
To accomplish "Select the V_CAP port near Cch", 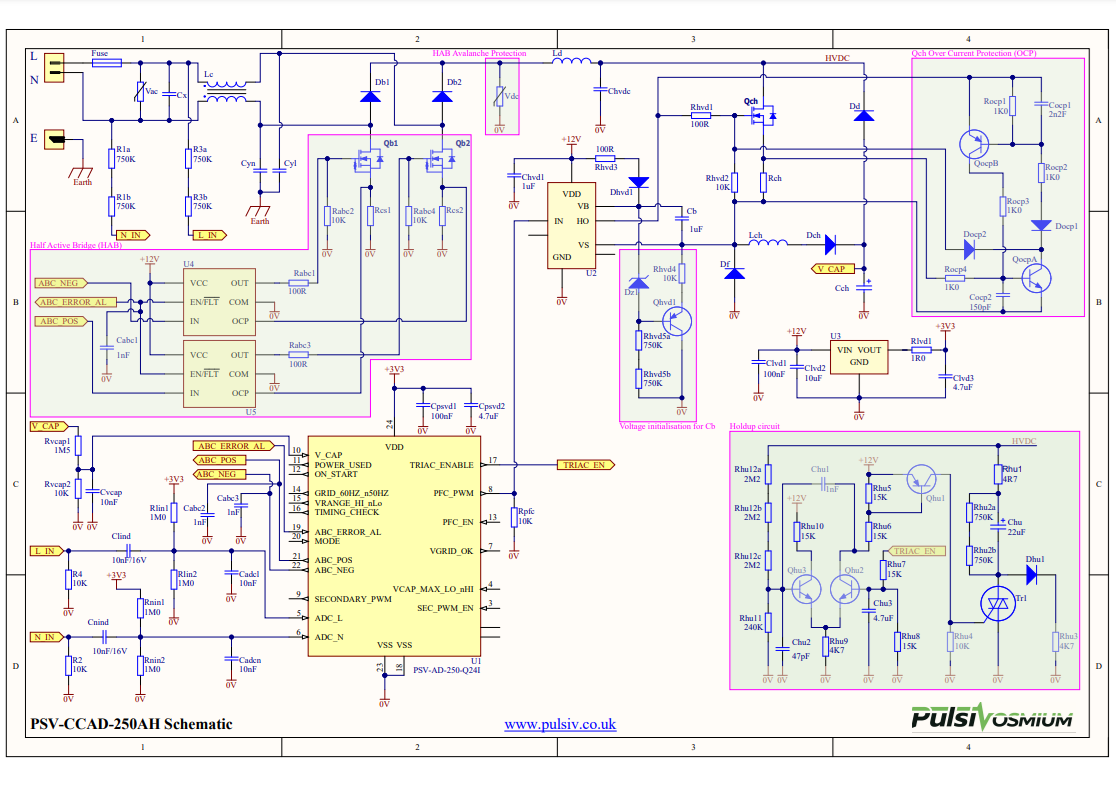I will (x=833, y=269).
